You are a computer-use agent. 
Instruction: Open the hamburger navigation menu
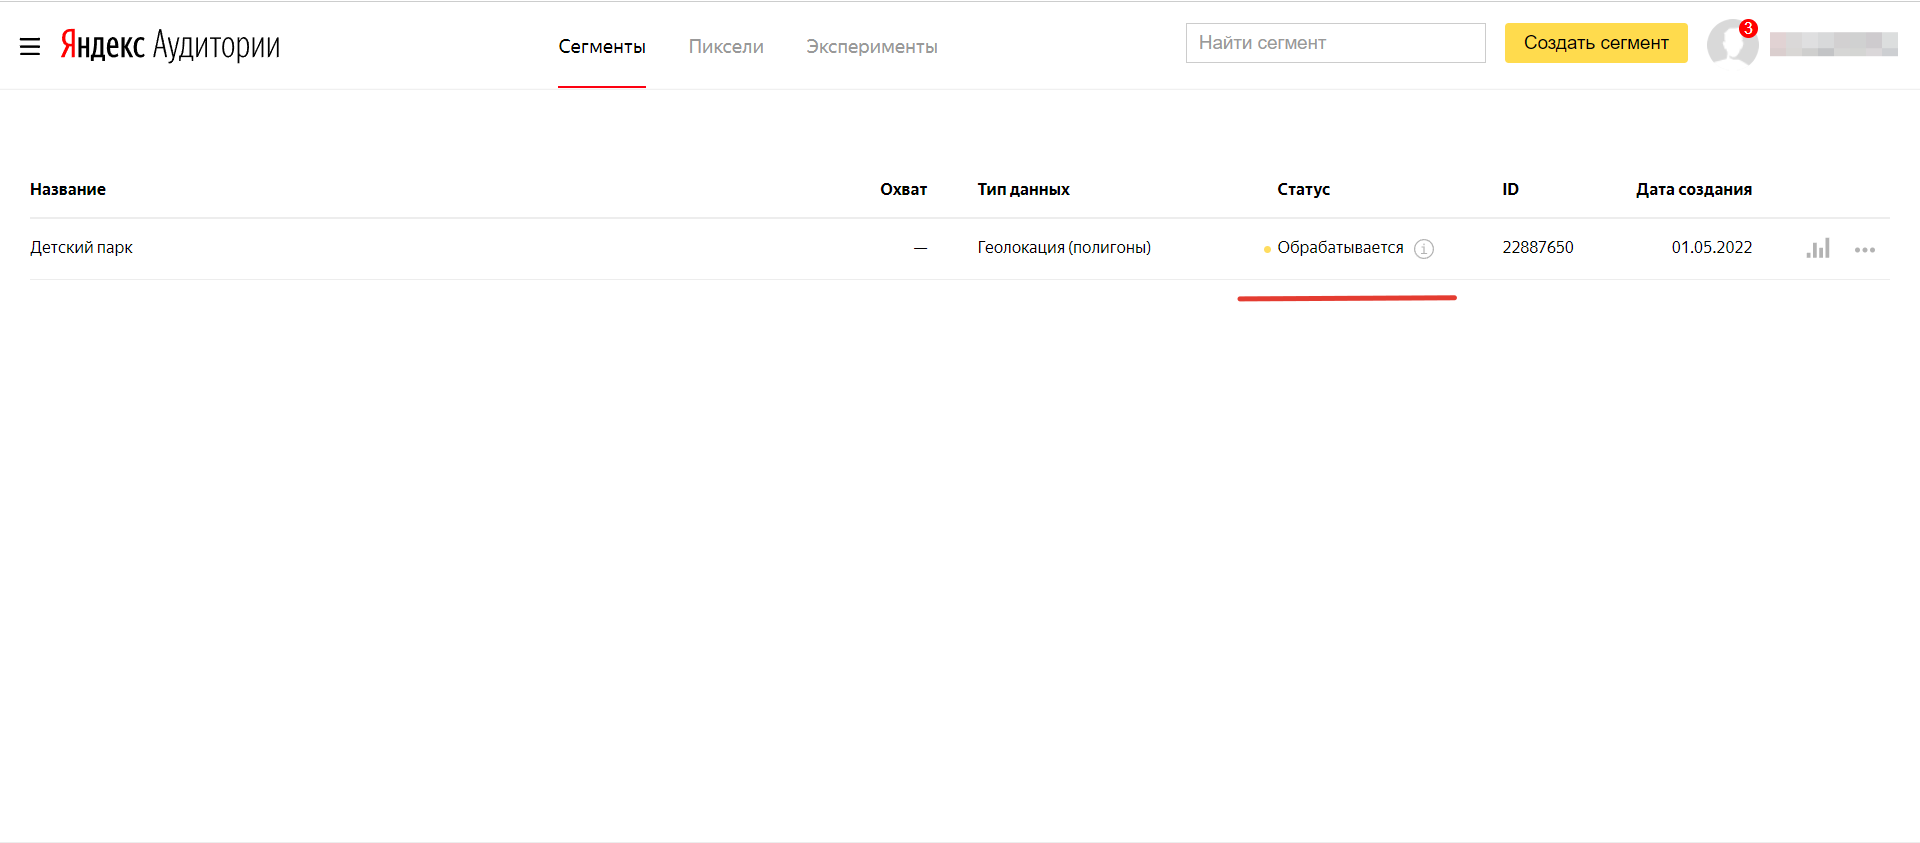point(30,46)
